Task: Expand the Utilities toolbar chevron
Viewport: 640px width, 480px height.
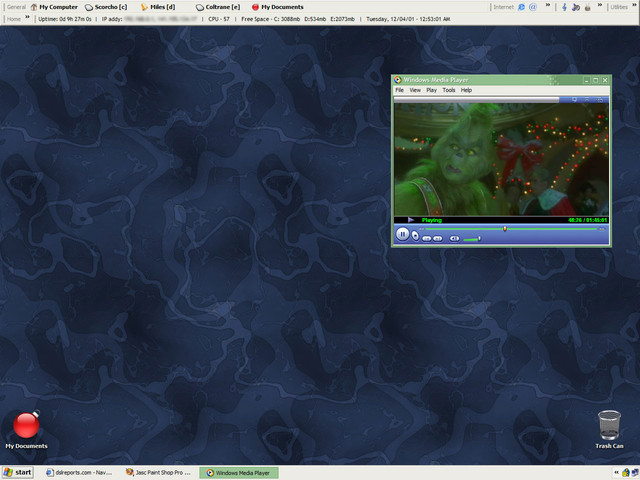Action: (636, 5)
